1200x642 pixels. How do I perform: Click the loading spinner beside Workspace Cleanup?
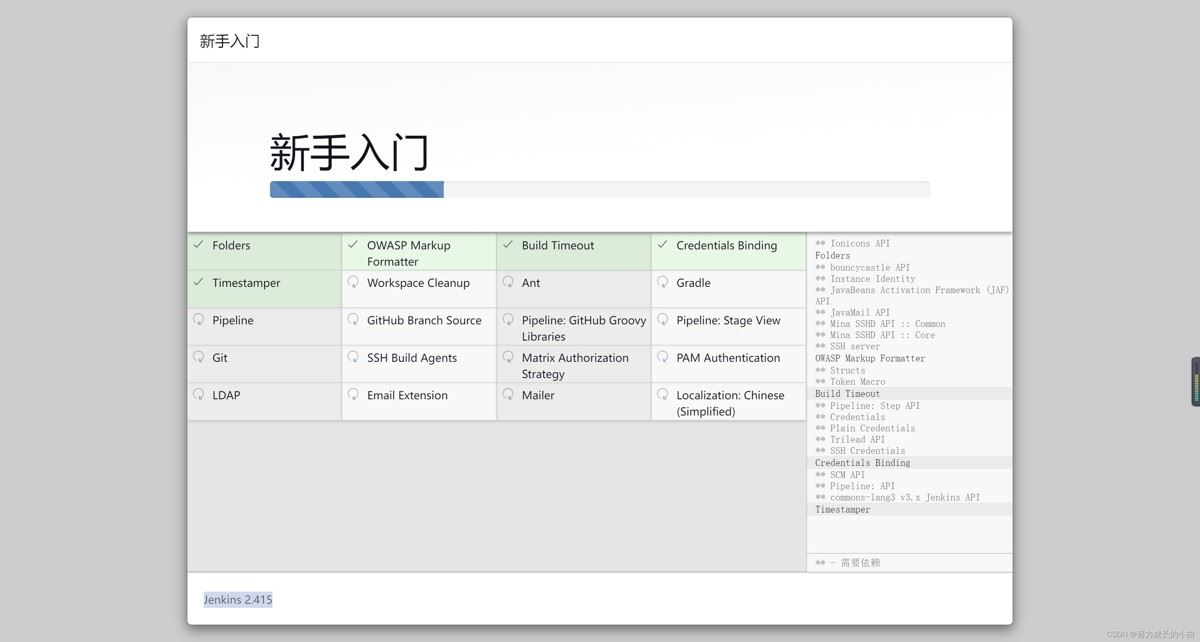pyautogui.click(x=353, y=283)
